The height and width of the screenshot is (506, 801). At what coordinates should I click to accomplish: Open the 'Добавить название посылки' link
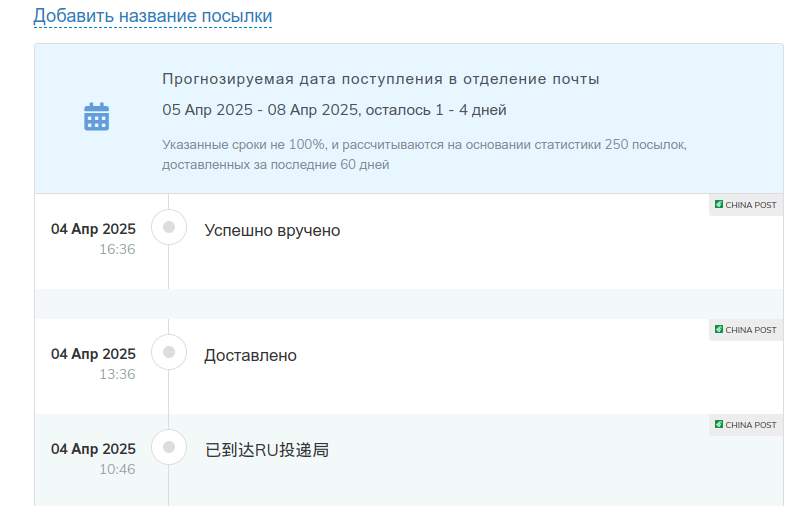(x=153, y=15)
